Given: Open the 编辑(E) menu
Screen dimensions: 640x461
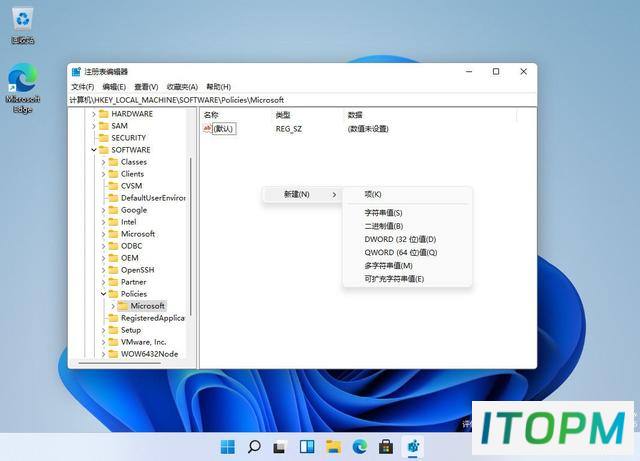Looking at the screenshot, I should (114, 87).
